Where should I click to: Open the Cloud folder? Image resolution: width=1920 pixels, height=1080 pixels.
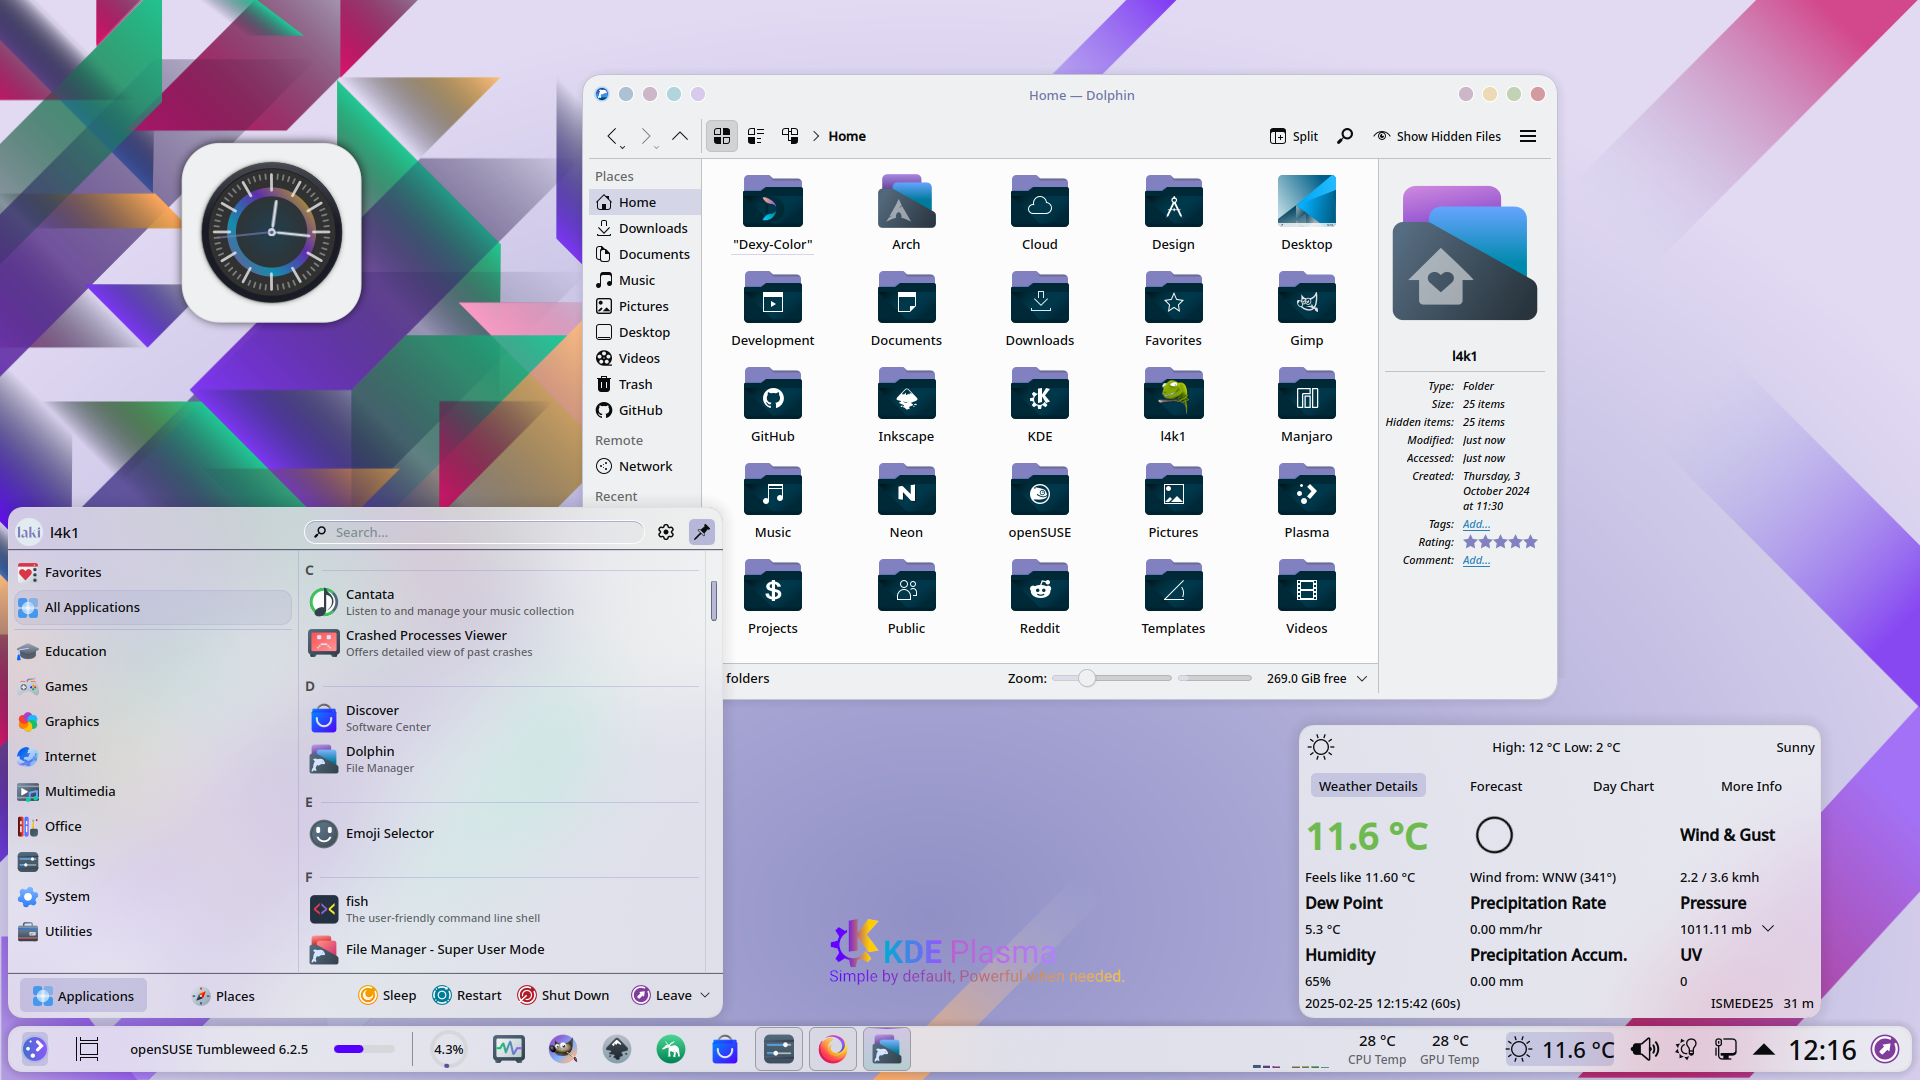tap(1039, 203)
